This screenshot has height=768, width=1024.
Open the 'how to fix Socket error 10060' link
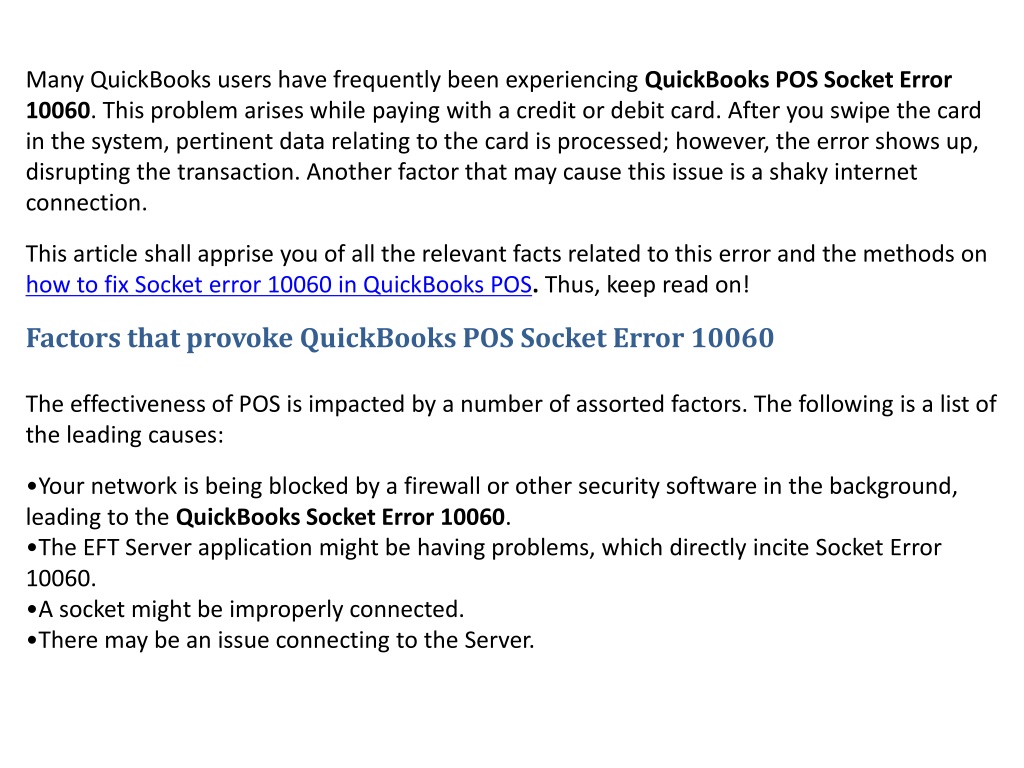(279, 285)
